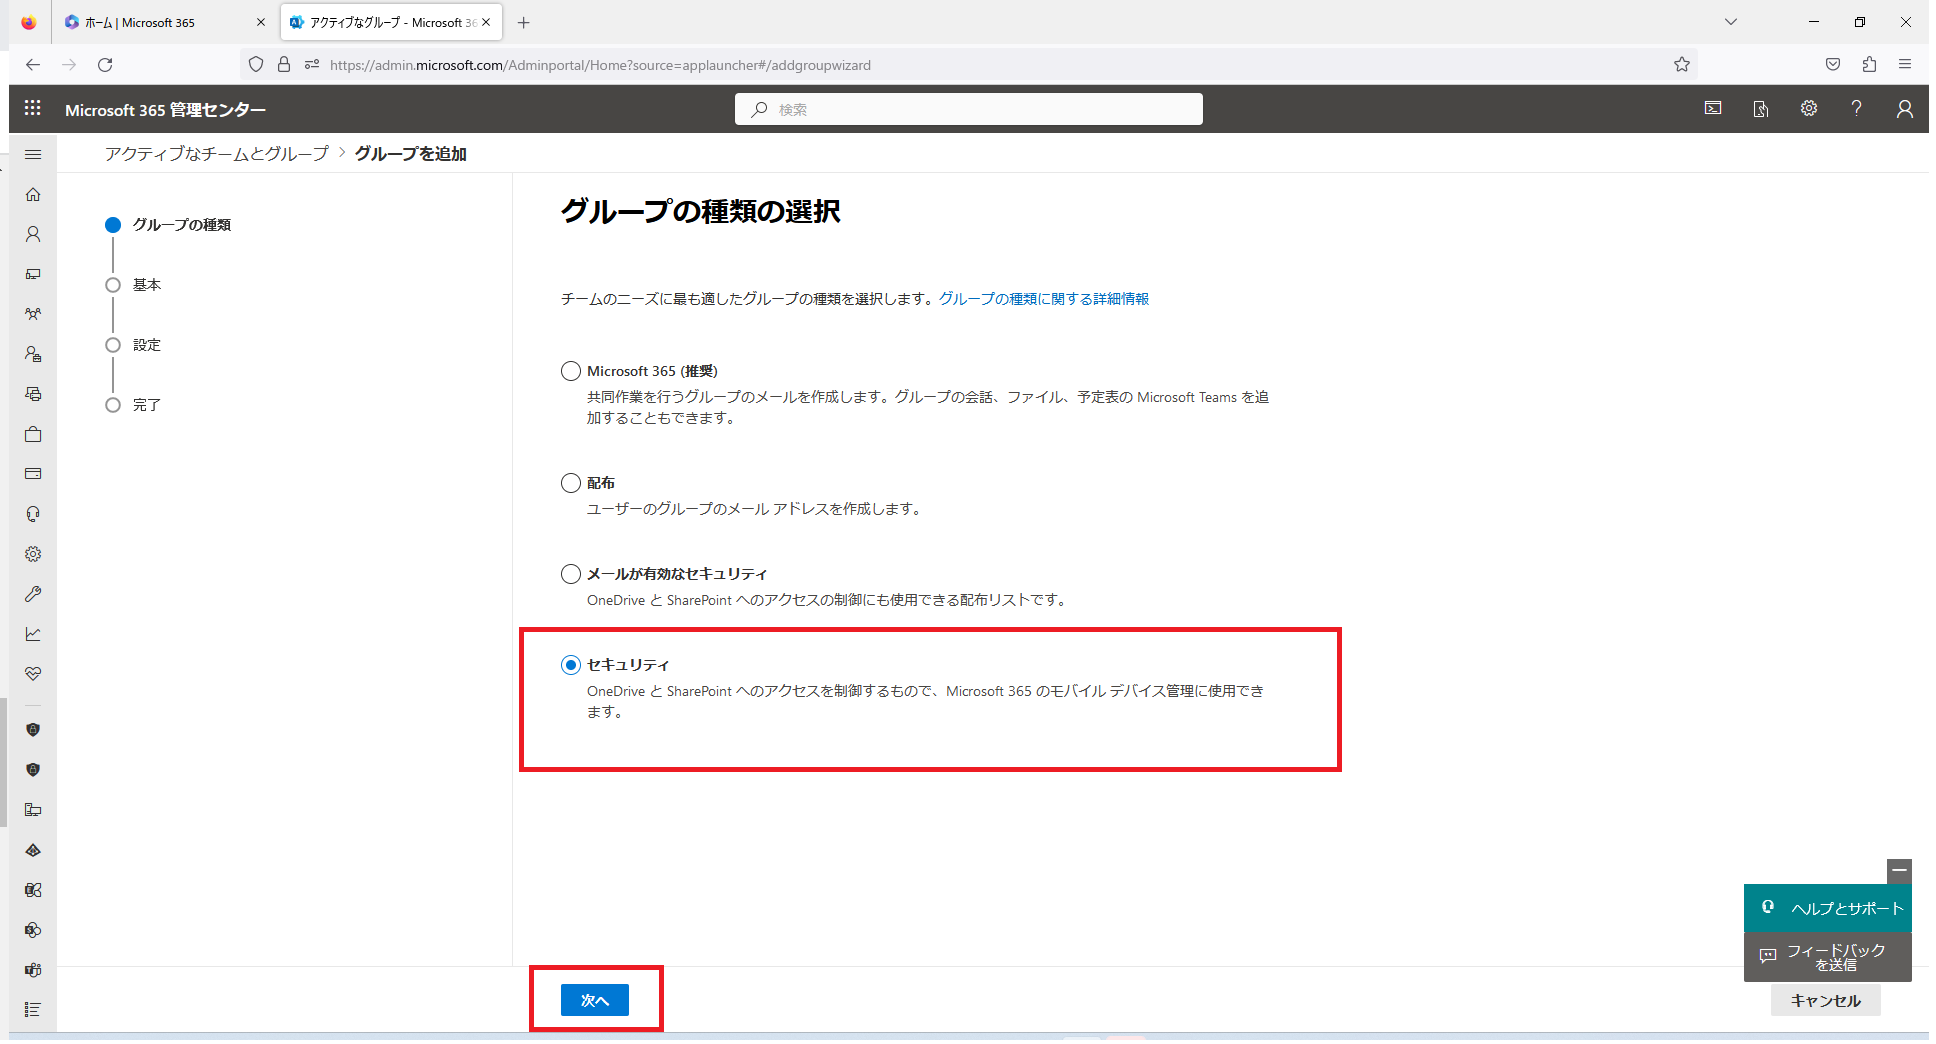The width and height of the screenshot is (1936, 1044).
Task: Open account manager profile icon
Action: click(1905, 108)
